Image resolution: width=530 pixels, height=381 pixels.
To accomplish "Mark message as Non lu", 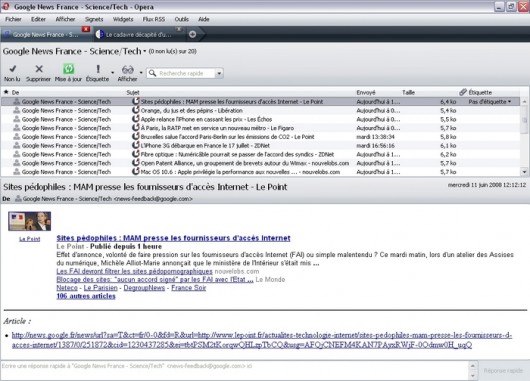I will click(x=12, y=73).
